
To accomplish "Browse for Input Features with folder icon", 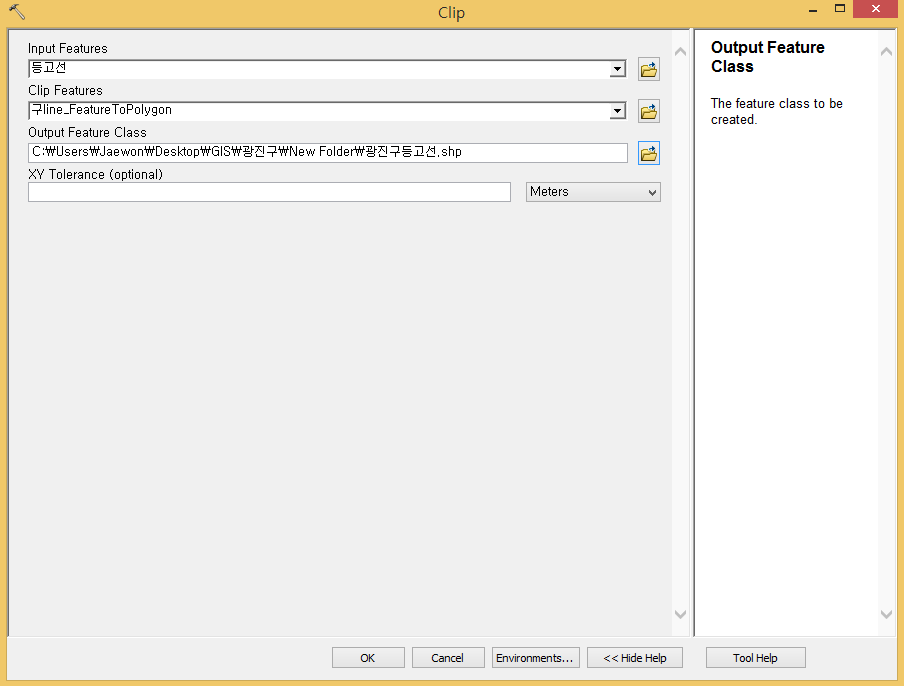I will click(649, 69).
